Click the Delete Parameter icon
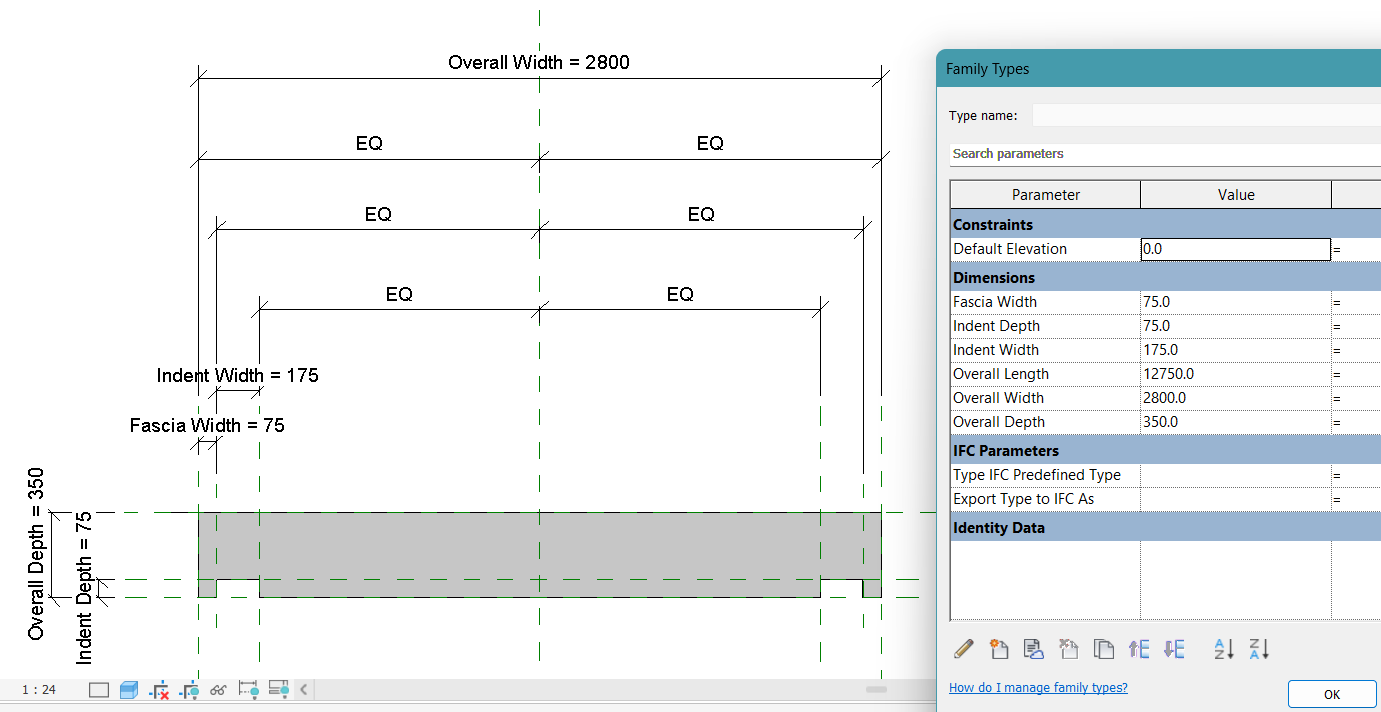This screenshot has height=712, width=1381. point(1069,649)
